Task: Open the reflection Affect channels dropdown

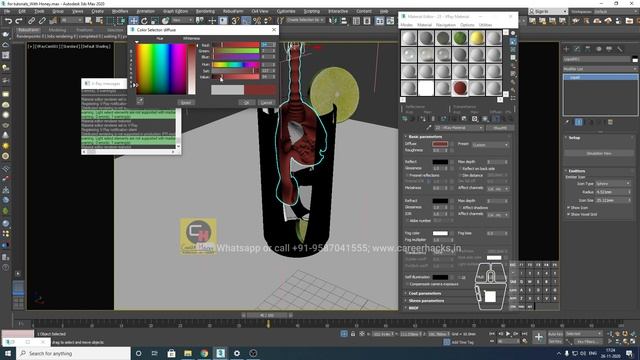Action: [498, 189]
